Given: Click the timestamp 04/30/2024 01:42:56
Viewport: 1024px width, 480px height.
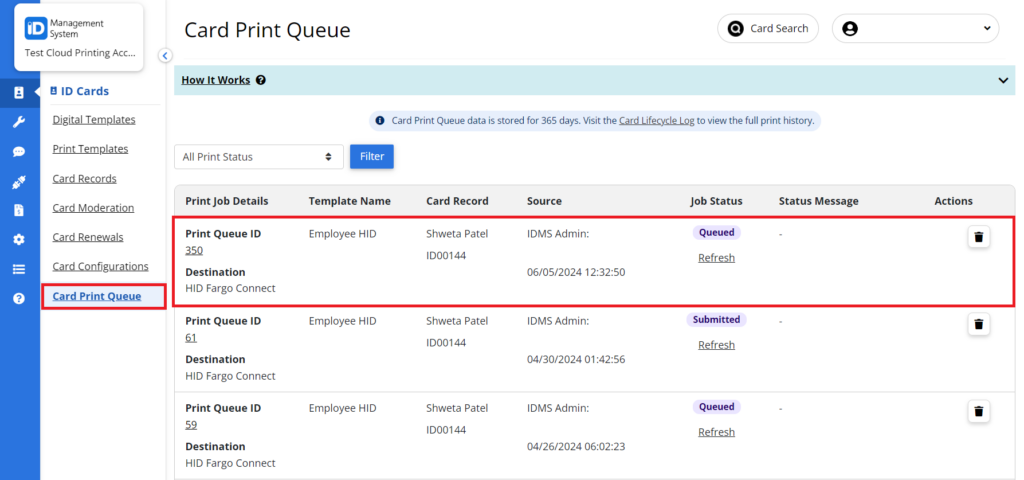Looking at the screenshot, I should tap(576, 360).
